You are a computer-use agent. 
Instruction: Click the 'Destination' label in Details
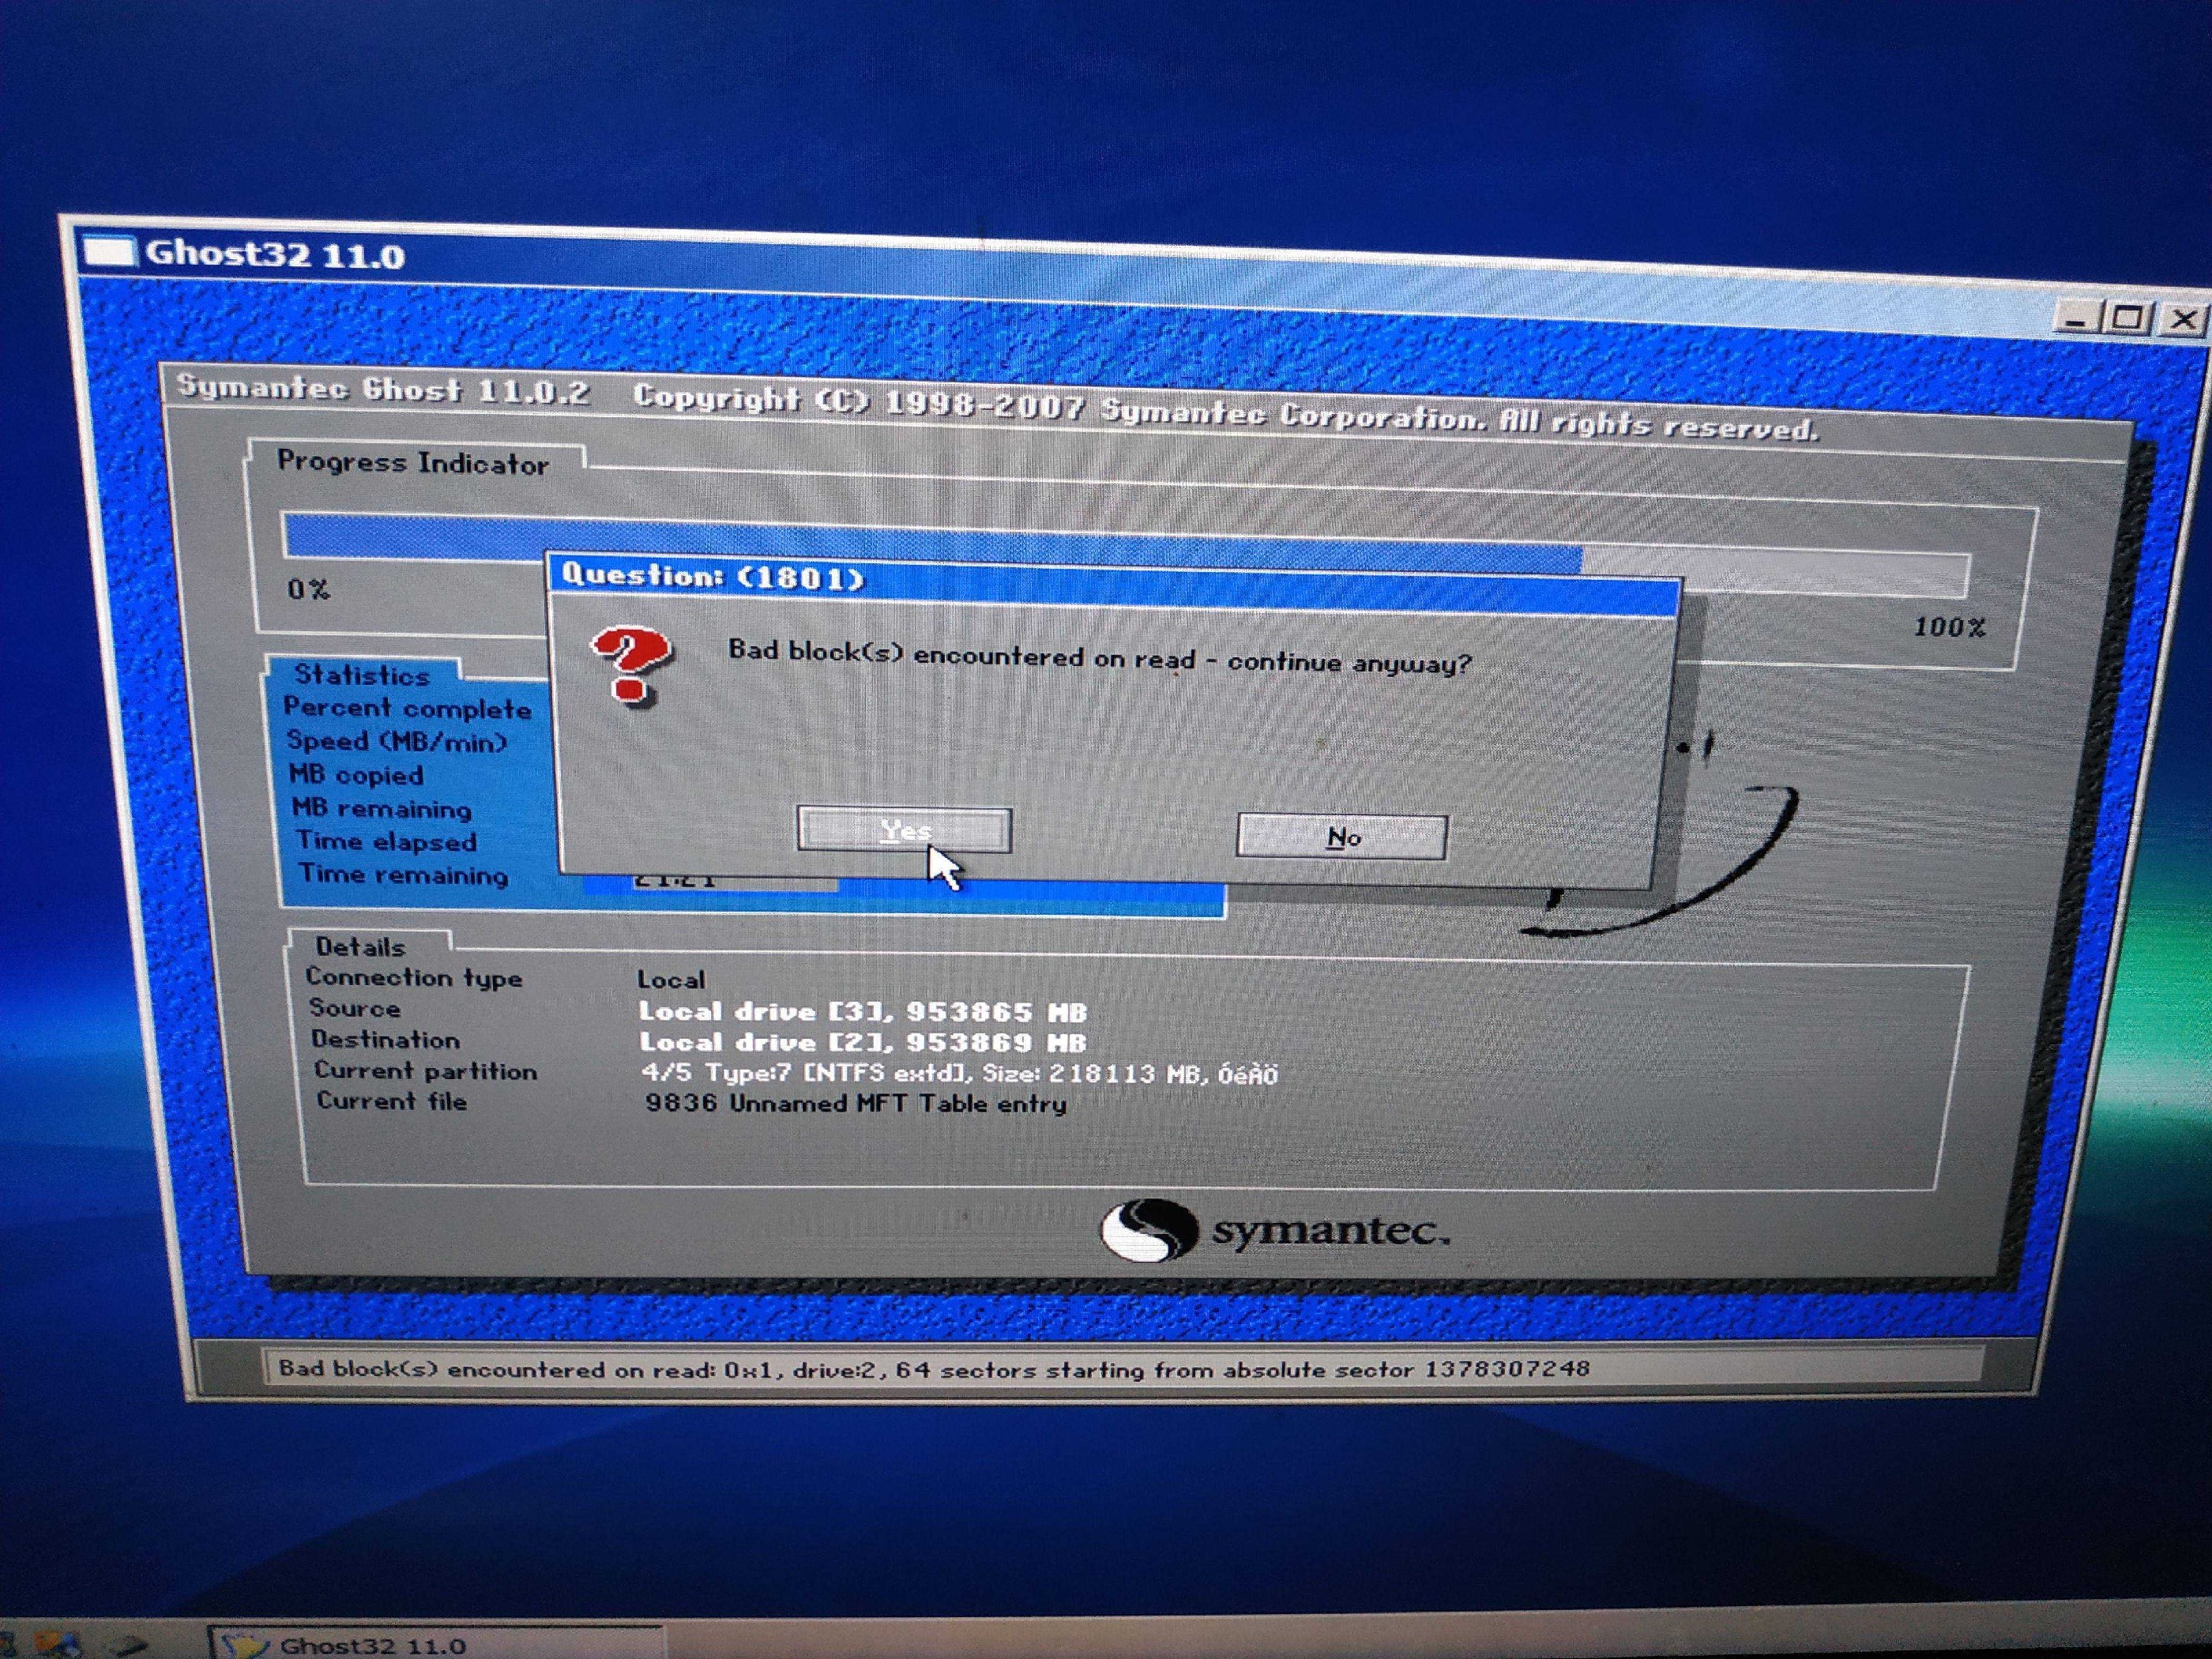tap(385, 1040)
